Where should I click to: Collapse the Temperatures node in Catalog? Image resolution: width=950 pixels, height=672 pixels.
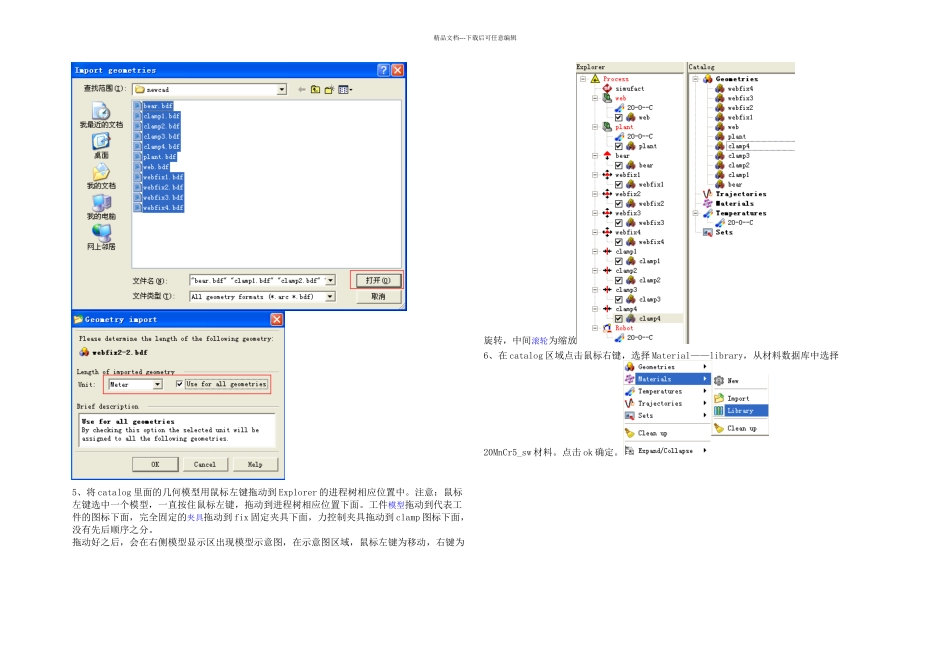tap(696, 213)
